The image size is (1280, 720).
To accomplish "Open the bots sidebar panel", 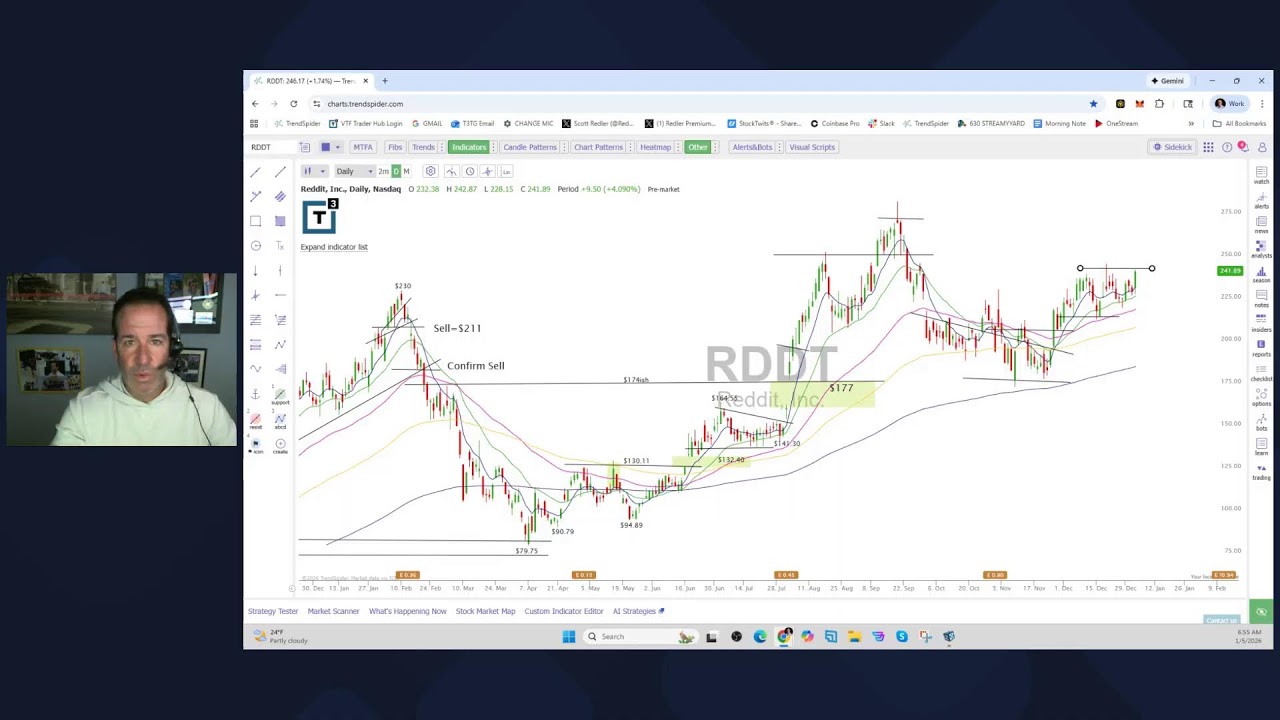I will pyautogui.click(x=1261, y=421).
